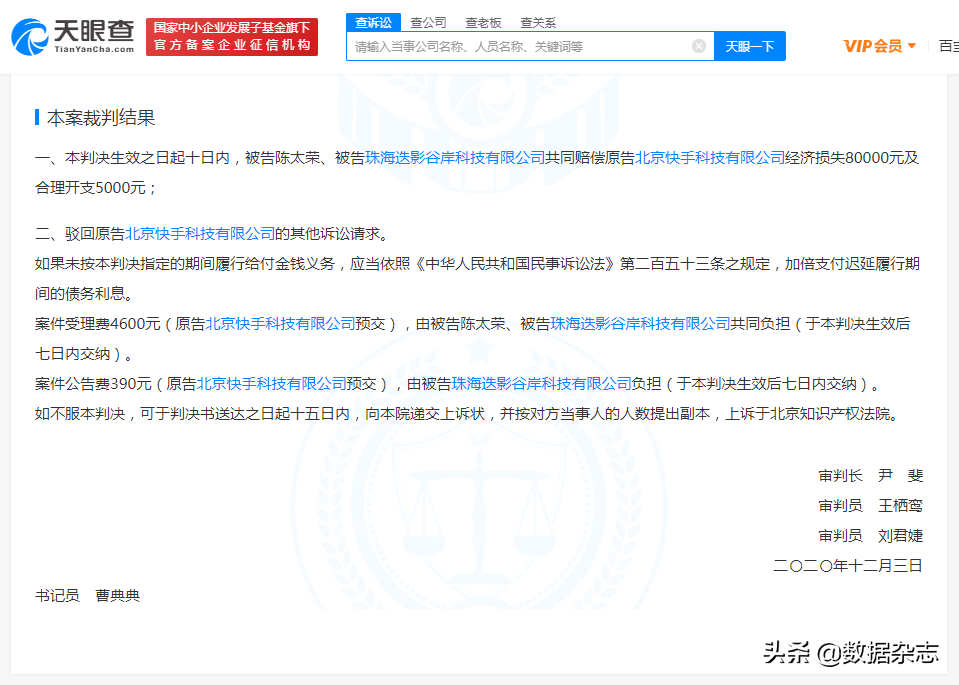Open the 查老板 tab
The width and height of the screenshot is (959, 685).
[483, 22]
